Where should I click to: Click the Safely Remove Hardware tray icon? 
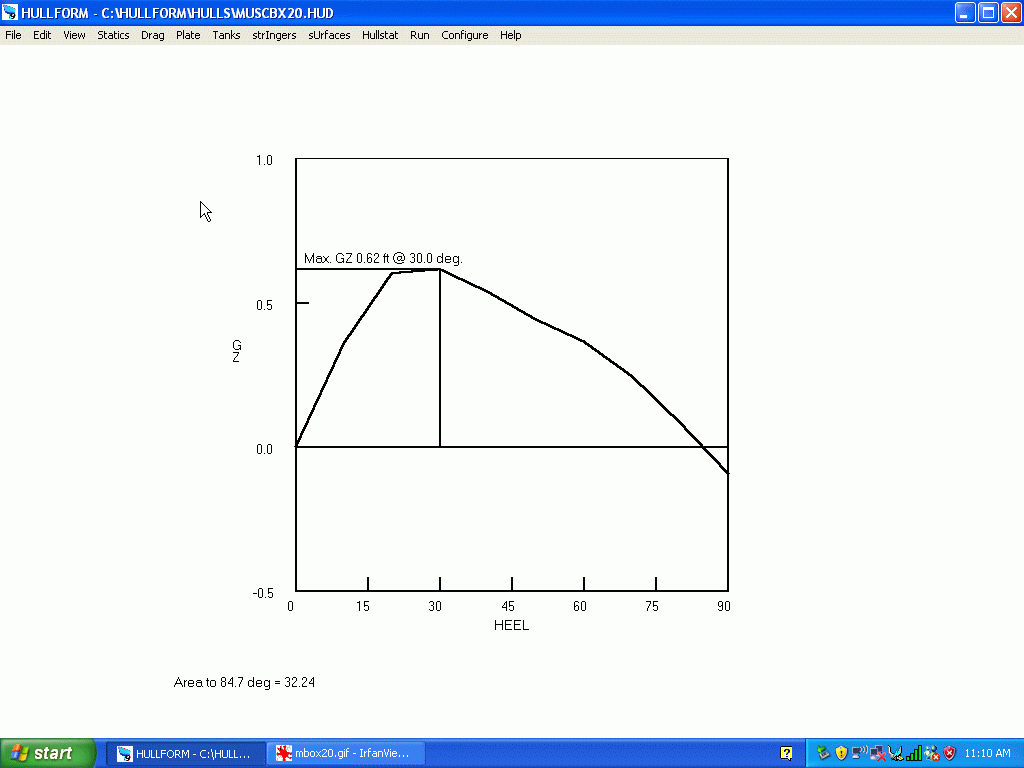(x=823, y=753)
